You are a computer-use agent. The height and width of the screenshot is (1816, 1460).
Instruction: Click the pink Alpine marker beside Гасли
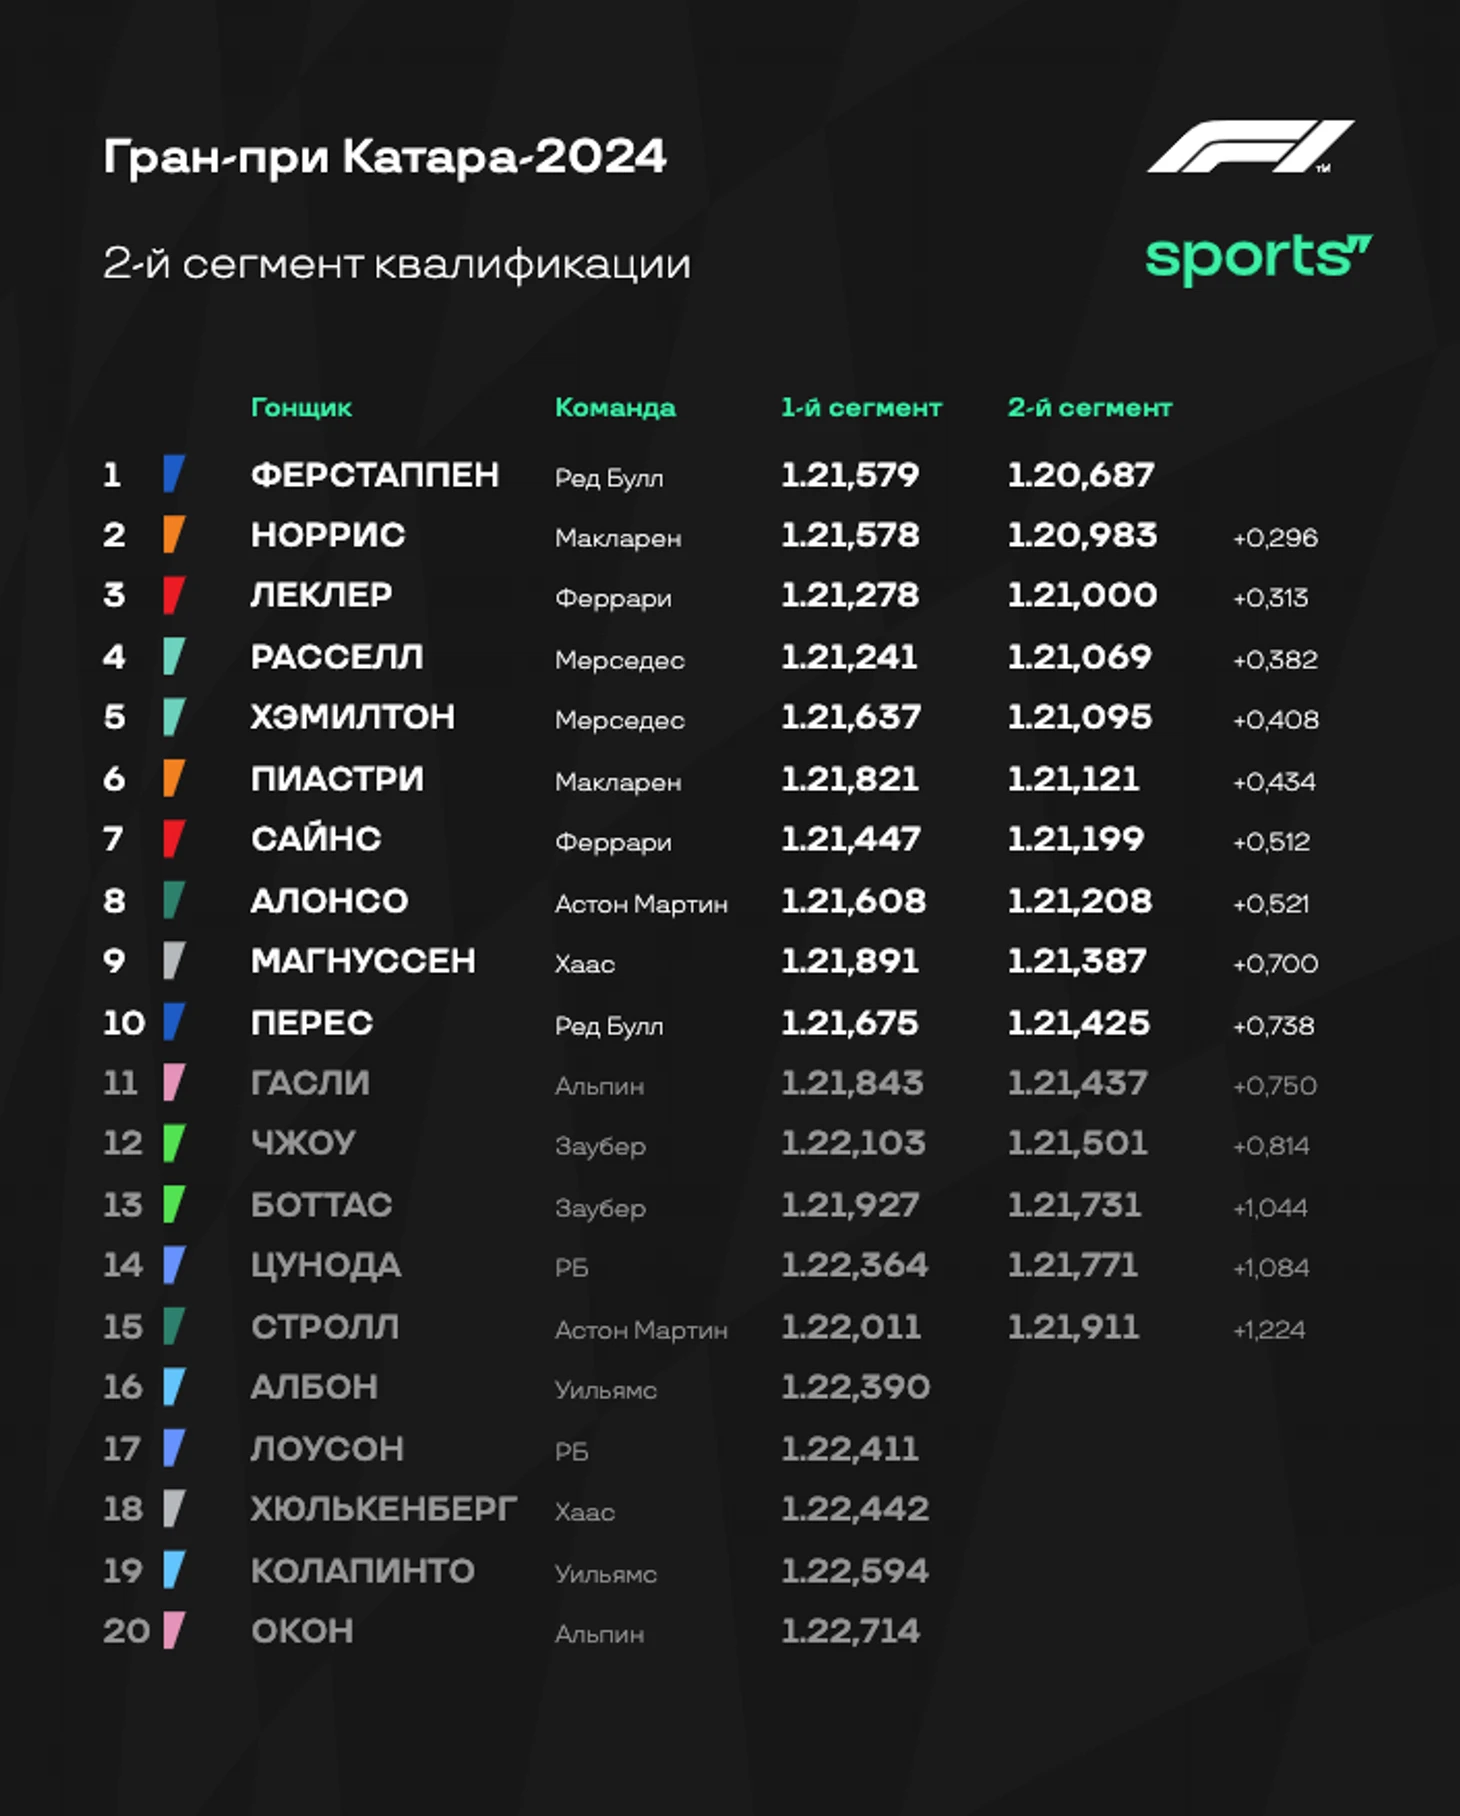click(174, 1083)
